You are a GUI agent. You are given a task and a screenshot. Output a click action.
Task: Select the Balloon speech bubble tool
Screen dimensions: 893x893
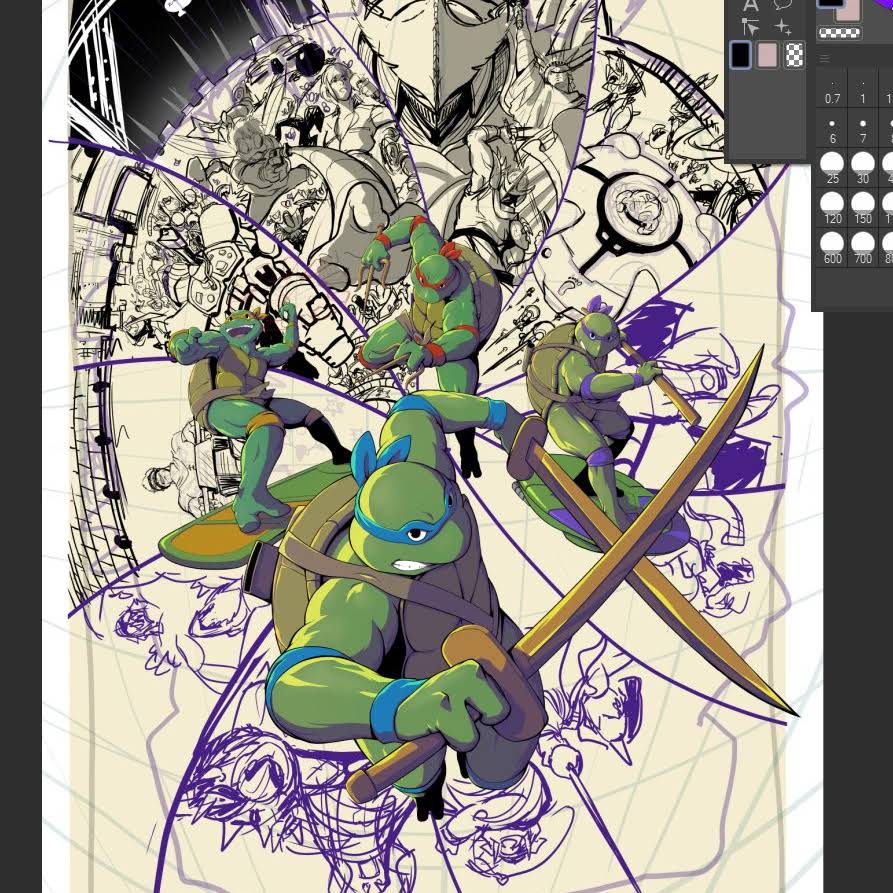782,5
